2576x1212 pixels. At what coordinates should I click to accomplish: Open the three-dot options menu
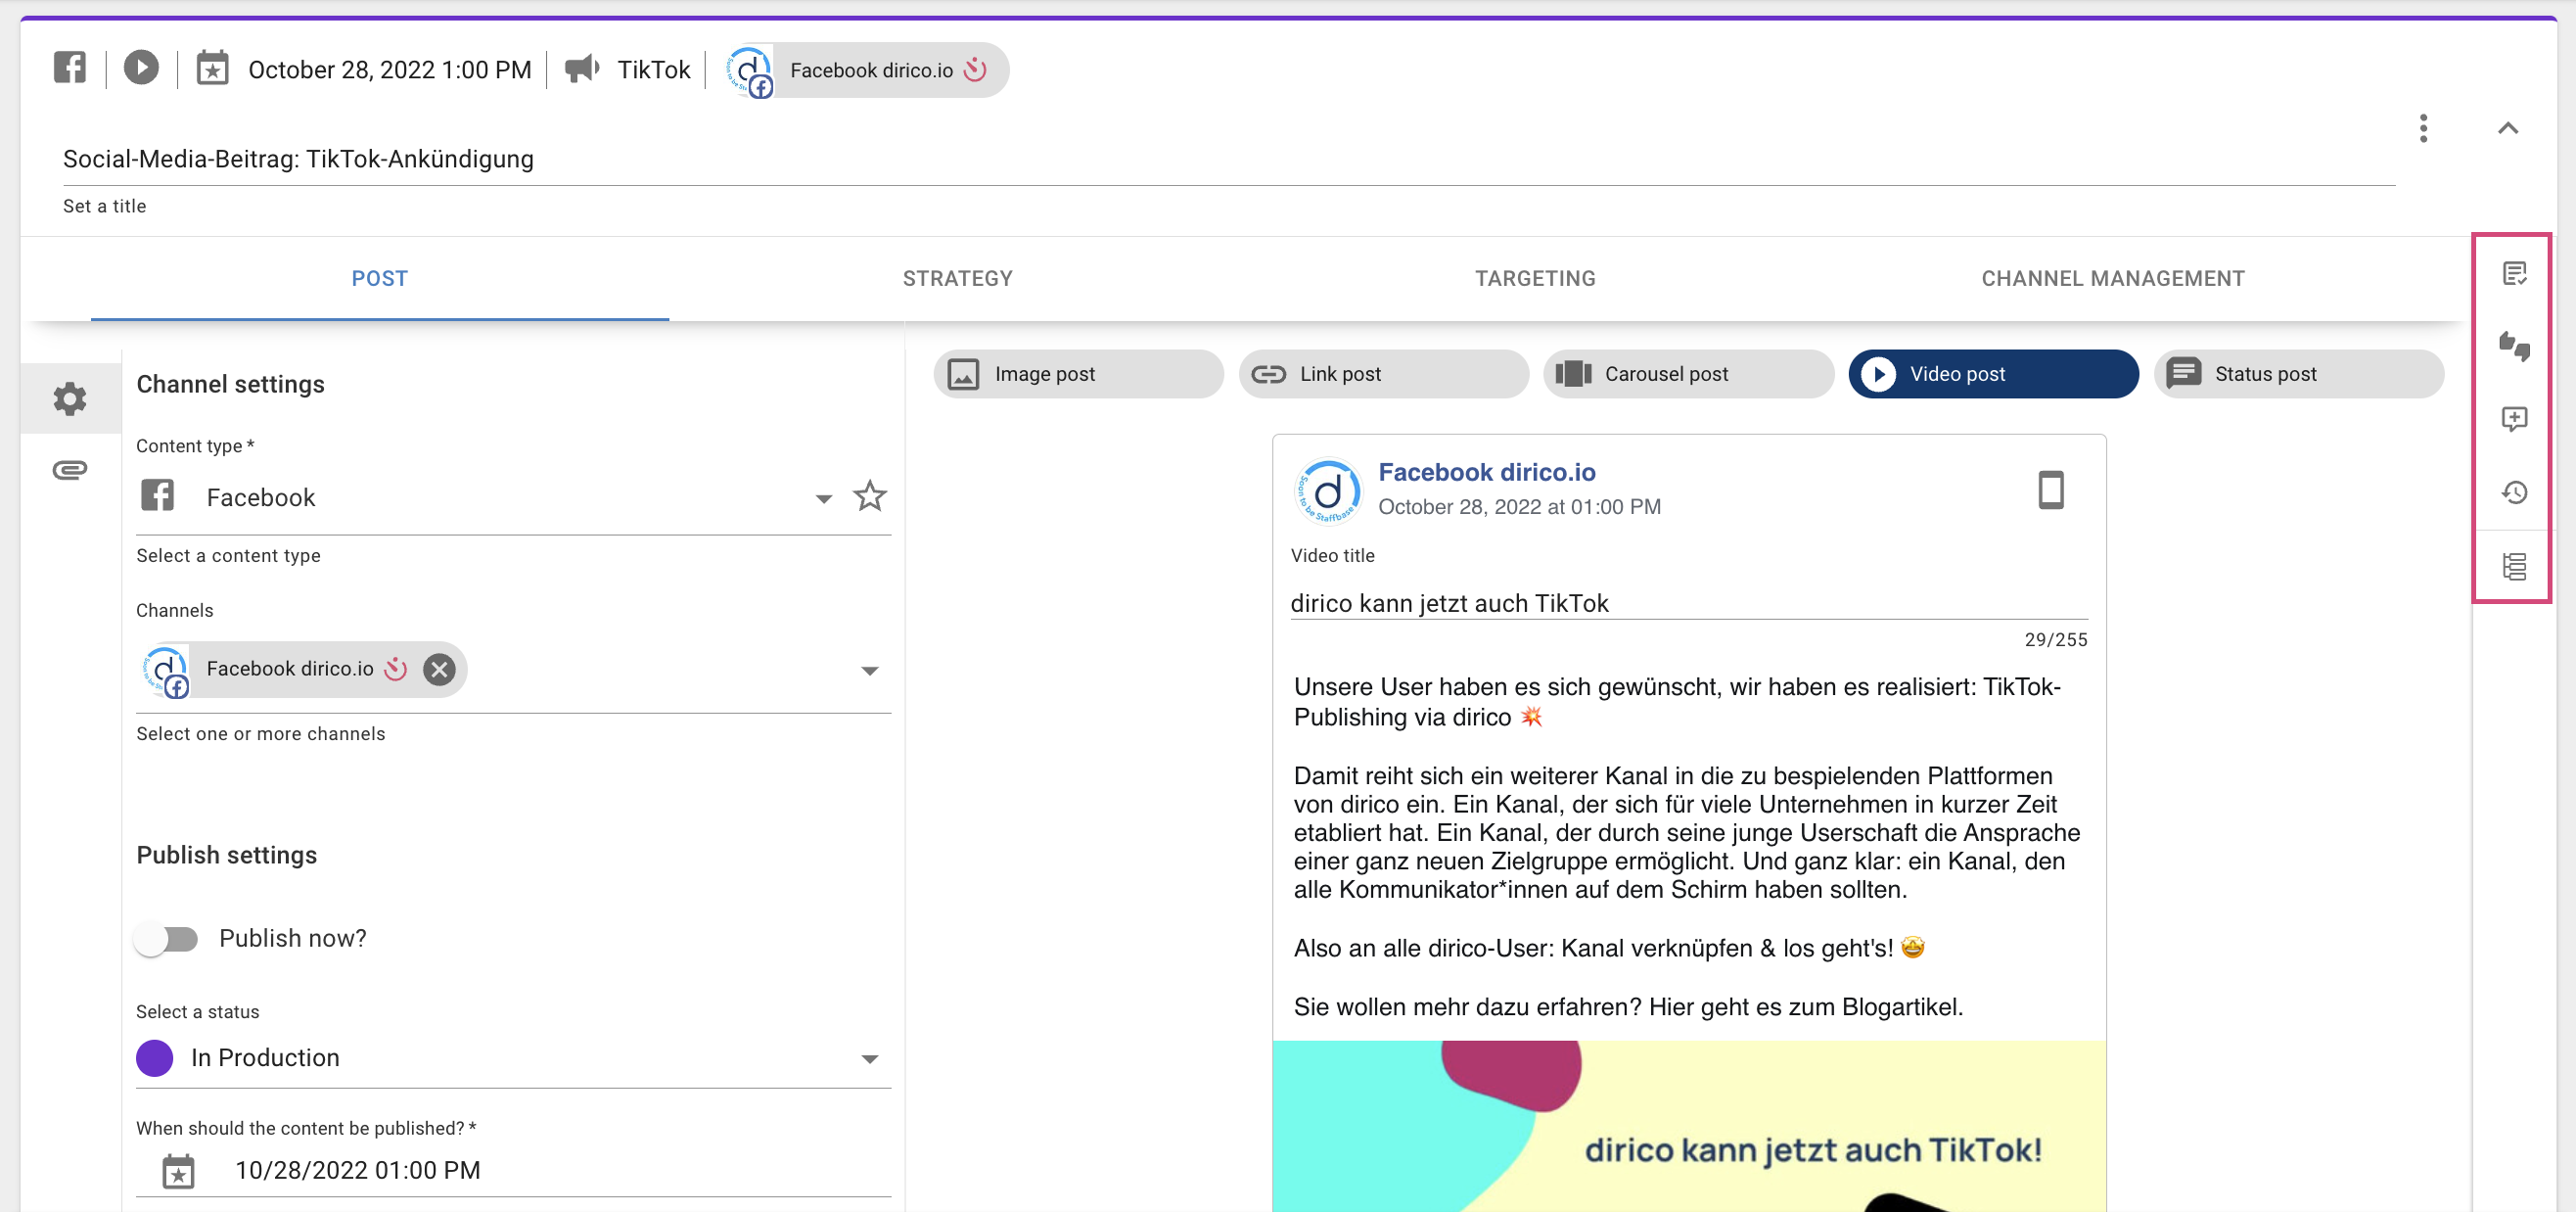pyautogui.click(x=2424, y=128)
